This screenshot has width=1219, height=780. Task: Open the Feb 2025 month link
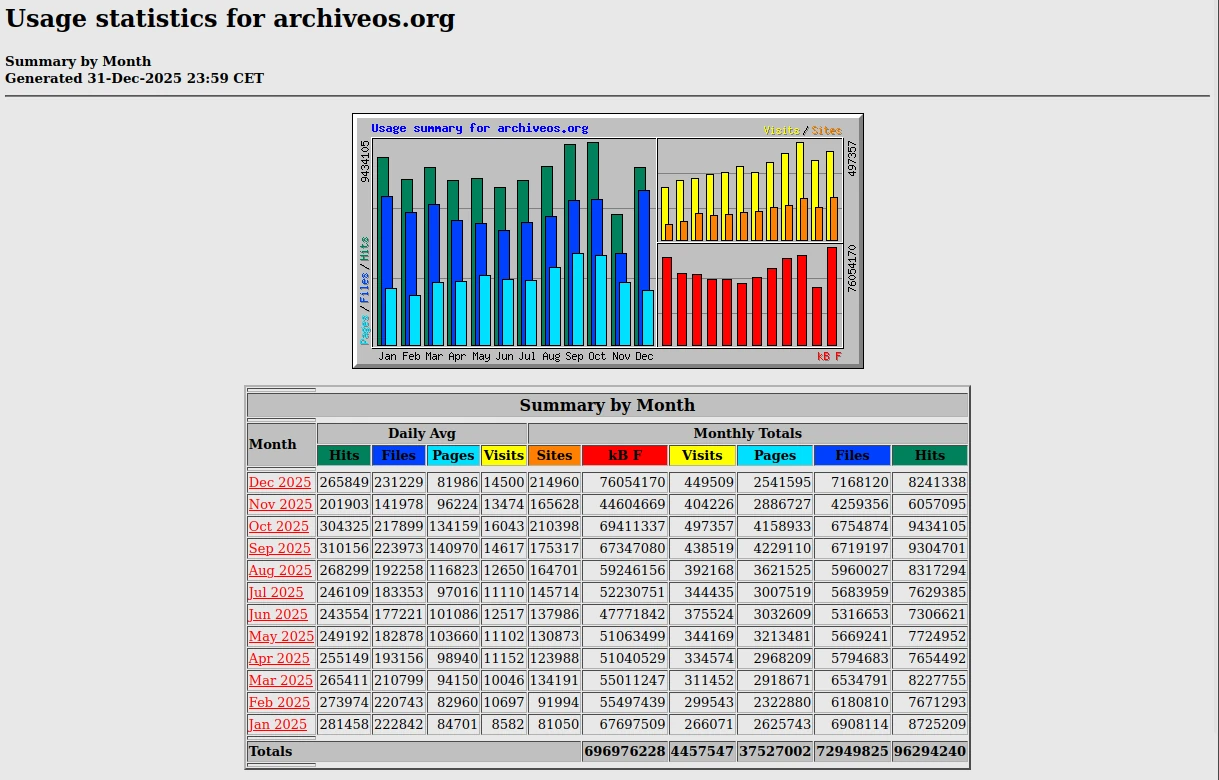[x=279, y=703]
